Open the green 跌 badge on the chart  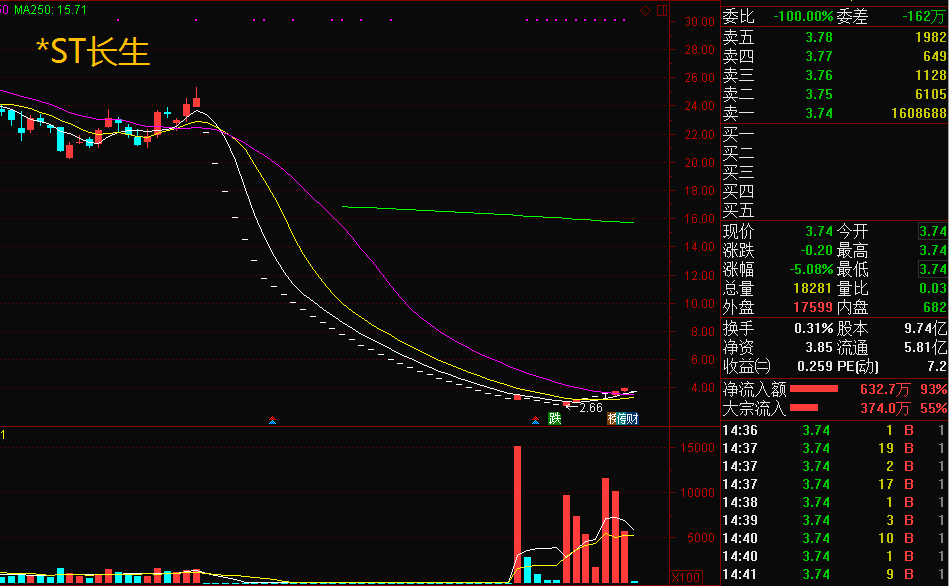click(x=554, y=418)
